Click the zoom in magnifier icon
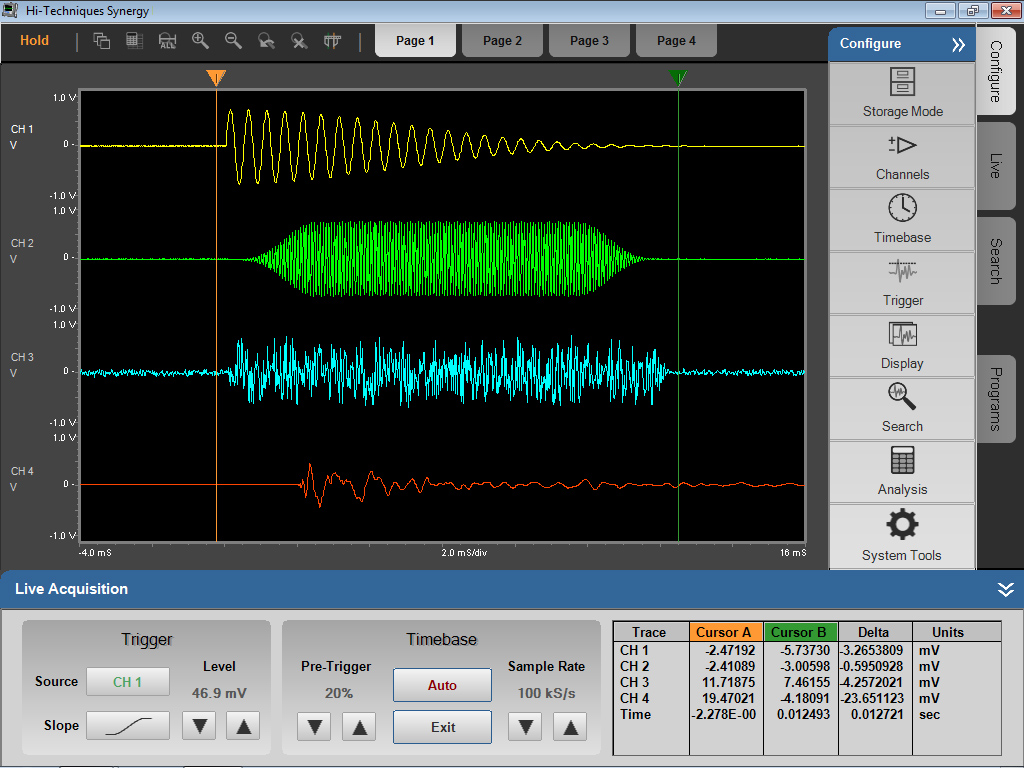Viewport: 1024px width, 768px height. pyautogui.click(x=200, y=40)
